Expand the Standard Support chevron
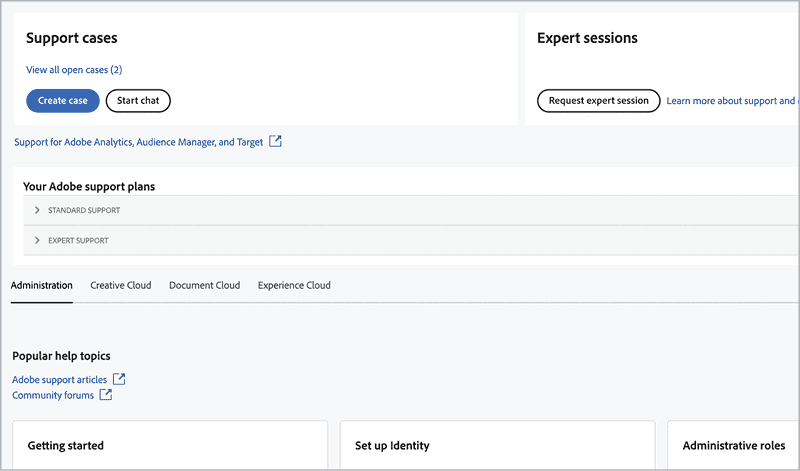Image resolution: width=800 pixels, height=471 pixels. pos(37,210)
